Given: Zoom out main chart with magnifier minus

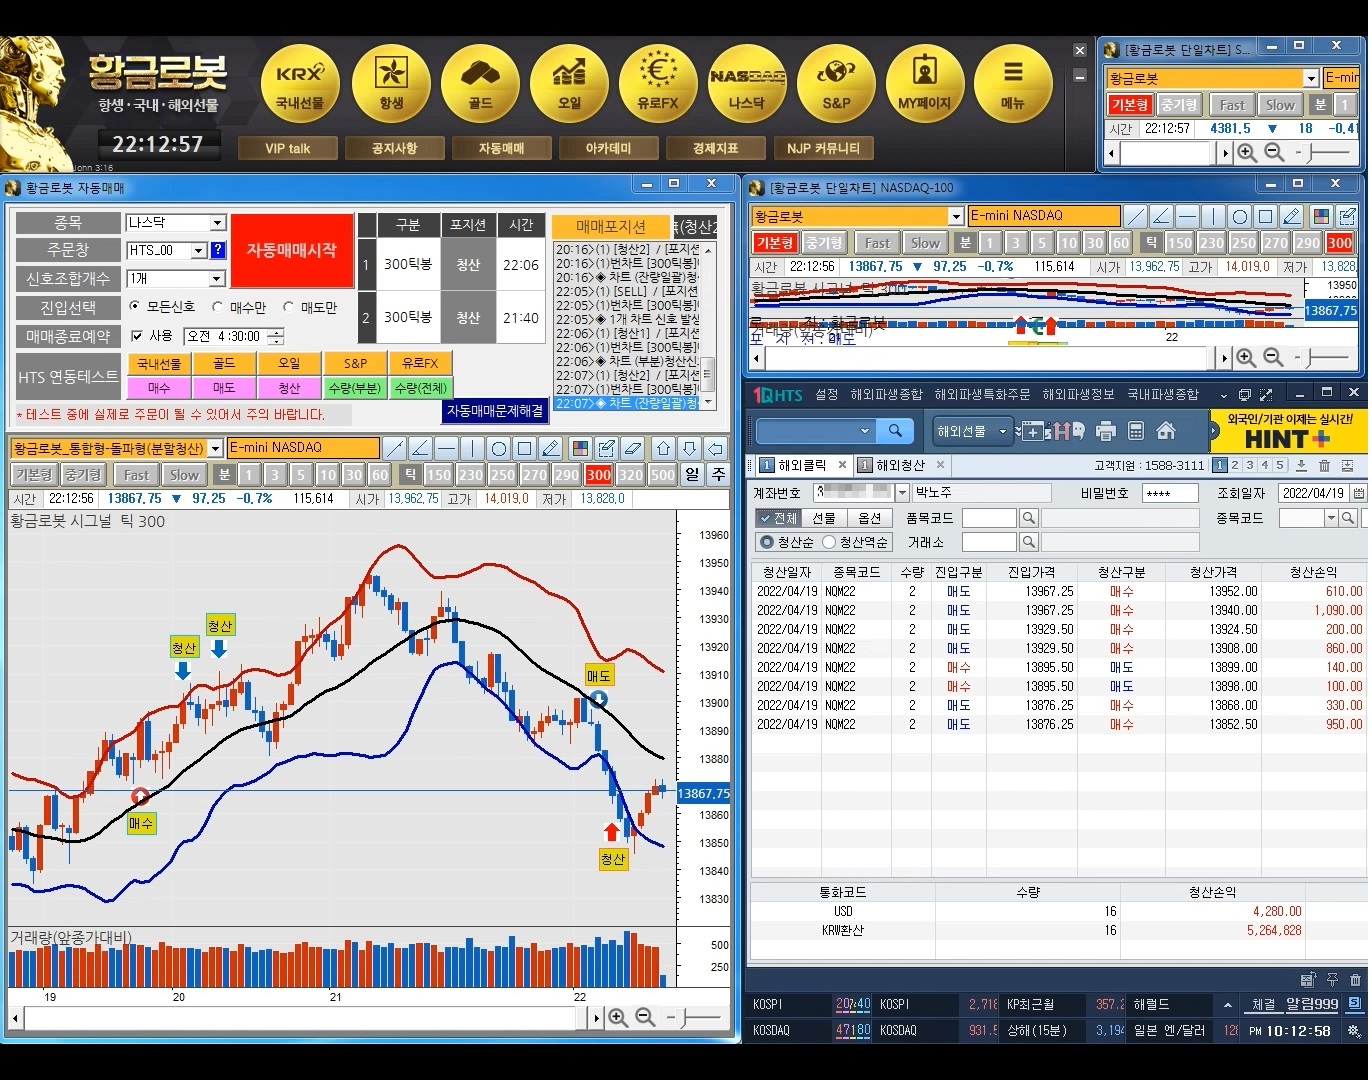Looking at the screenshot, I should pyautogui.click(x=646, y=1018).
